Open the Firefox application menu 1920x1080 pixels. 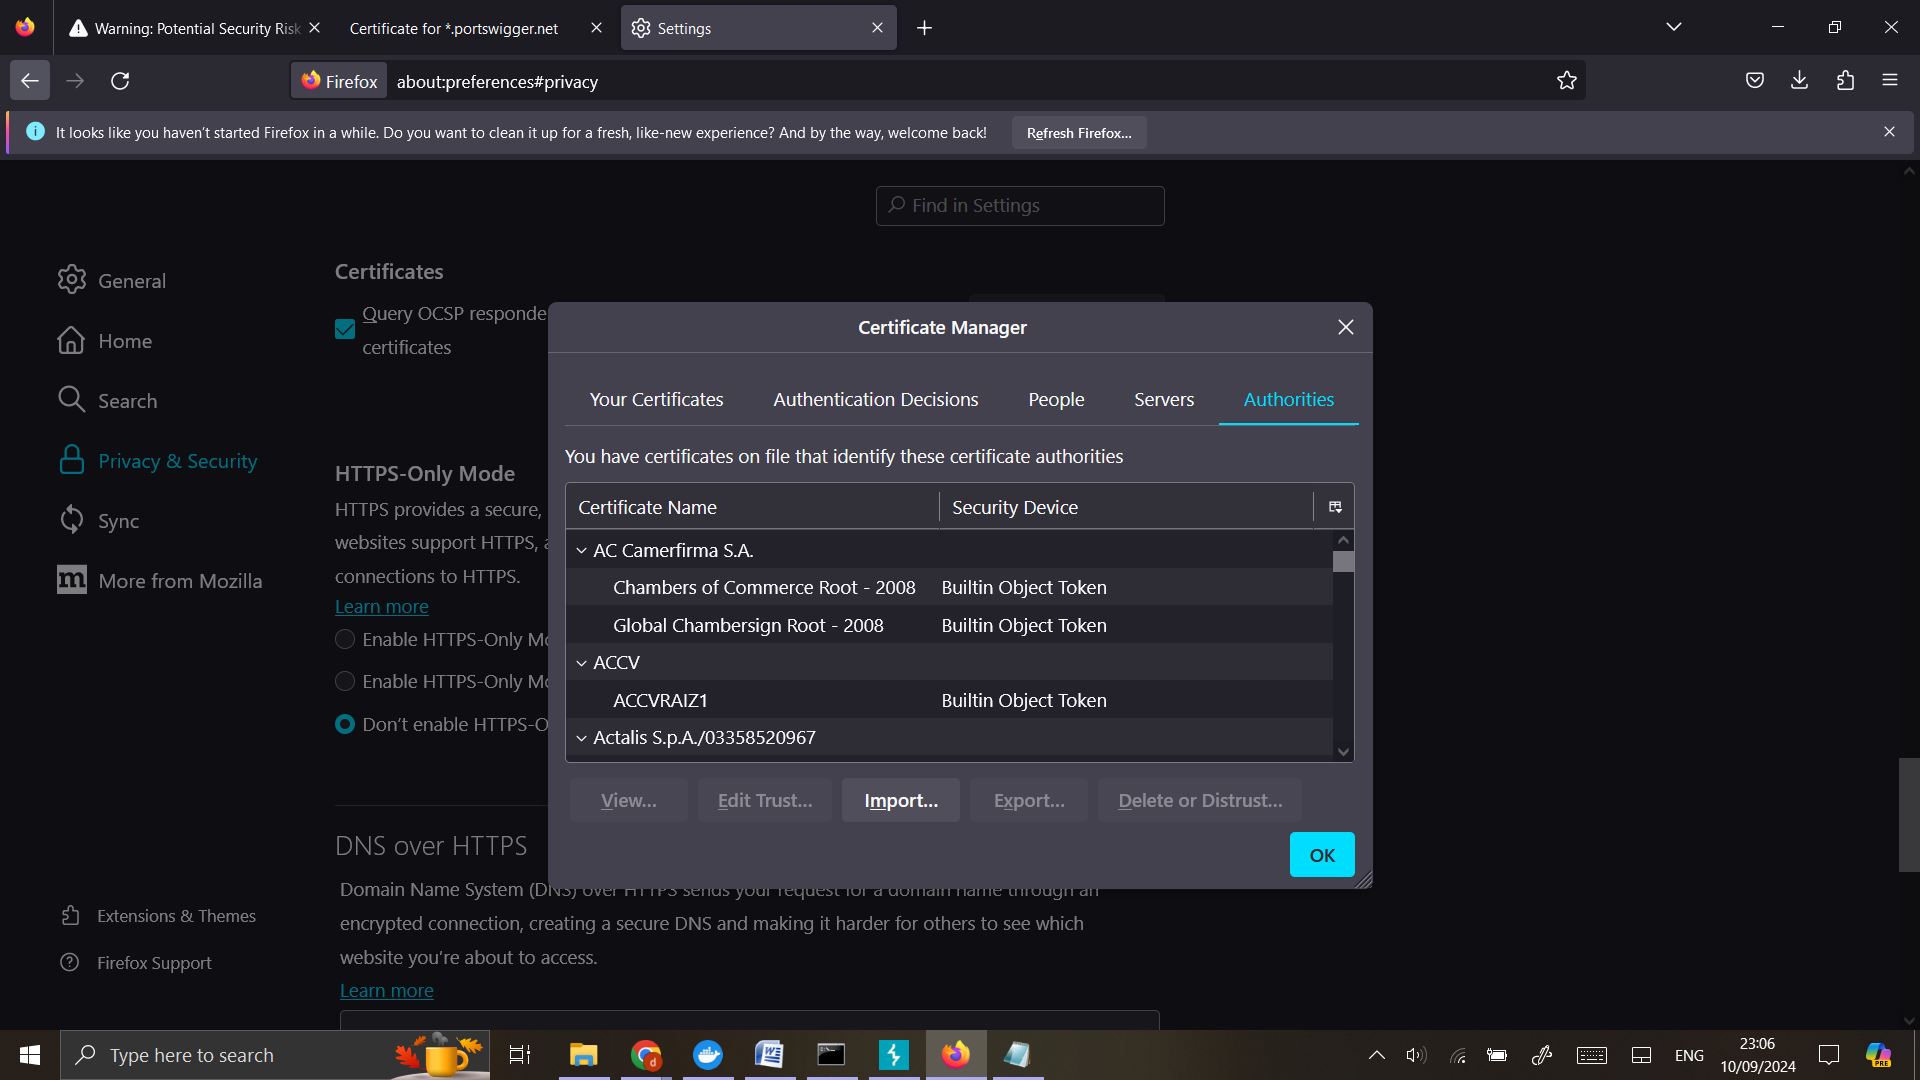point(1890,80)
